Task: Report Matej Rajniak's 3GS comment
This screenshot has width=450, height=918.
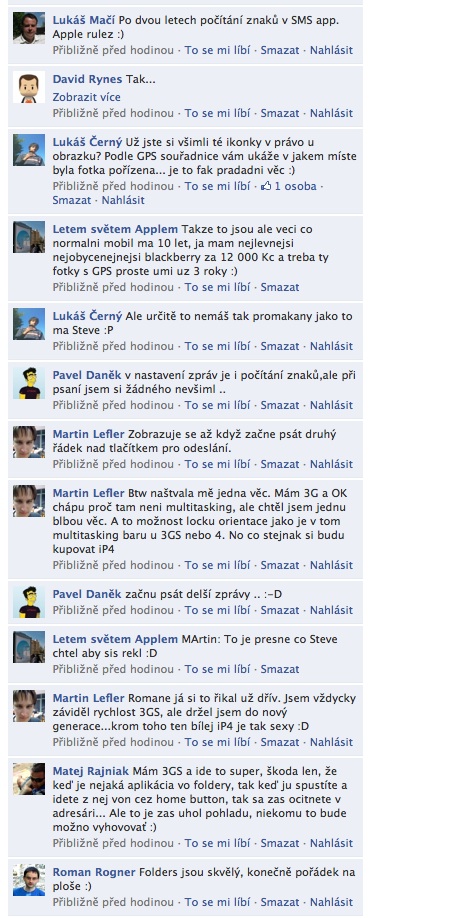Action: coord(331,843)
